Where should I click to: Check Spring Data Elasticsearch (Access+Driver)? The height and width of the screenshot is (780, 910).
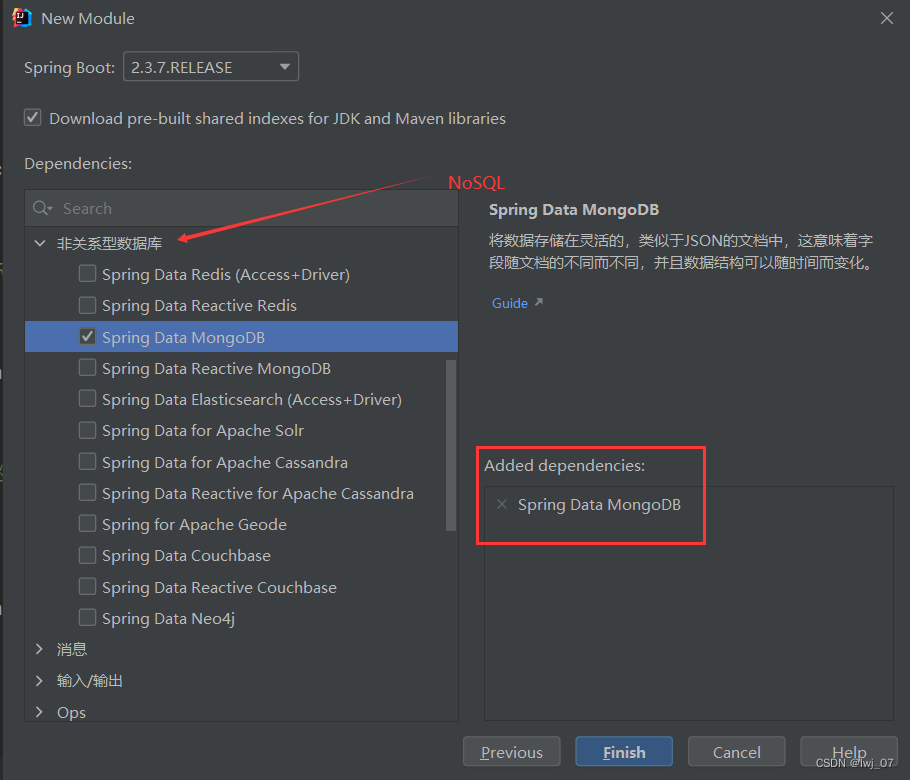pos(88,399)
